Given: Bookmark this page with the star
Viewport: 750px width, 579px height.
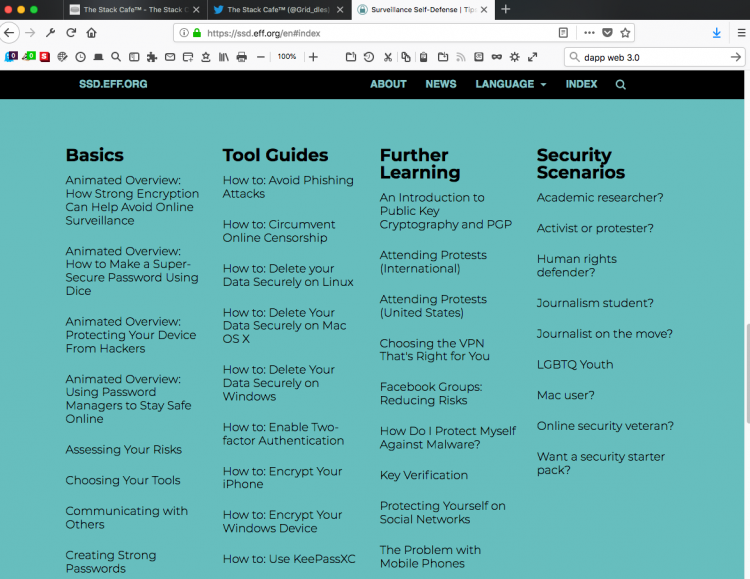Looking at the screenshot, I should pos(625,33).
